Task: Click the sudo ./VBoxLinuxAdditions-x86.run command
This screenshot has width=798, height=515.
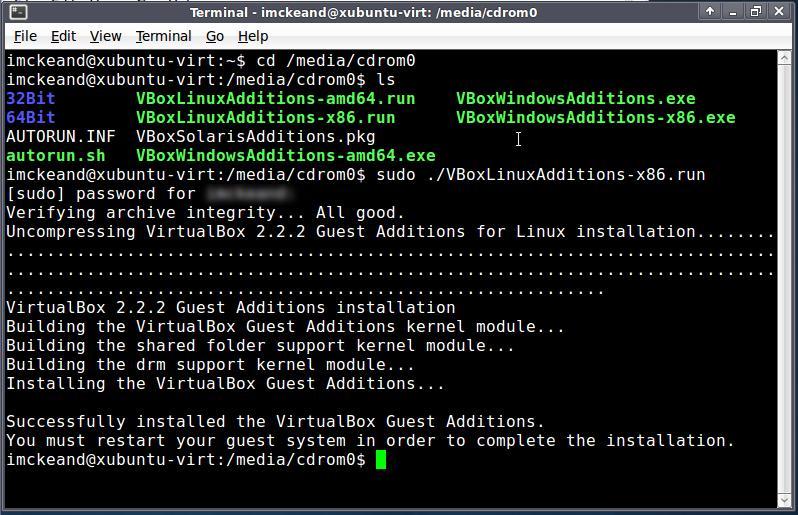Action: click(x=540, y=175)
